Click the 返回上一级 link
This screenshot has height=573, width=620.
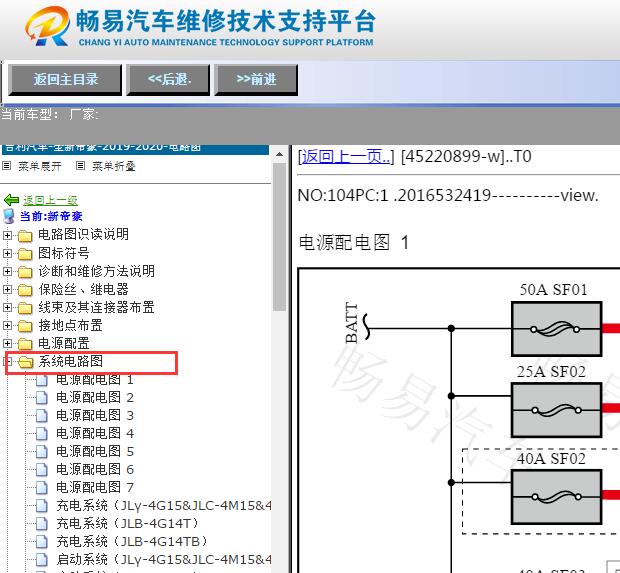[50, 200]
